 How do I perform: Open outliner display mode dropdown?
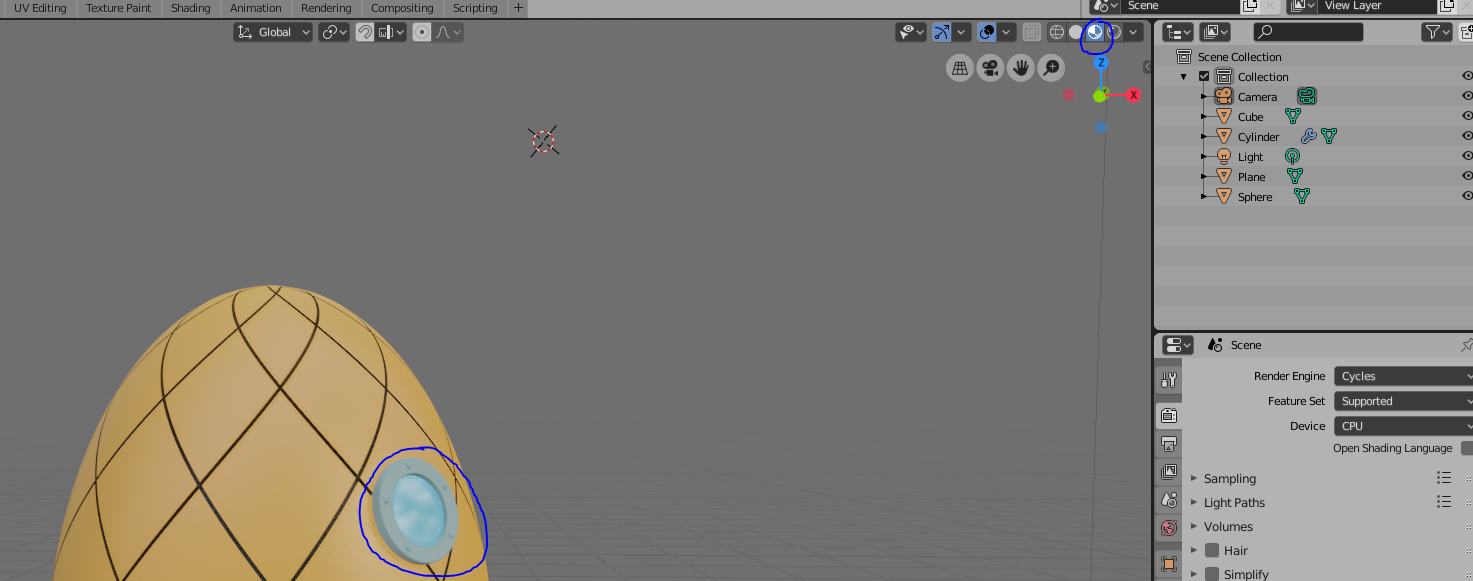tap(1215, 32)
